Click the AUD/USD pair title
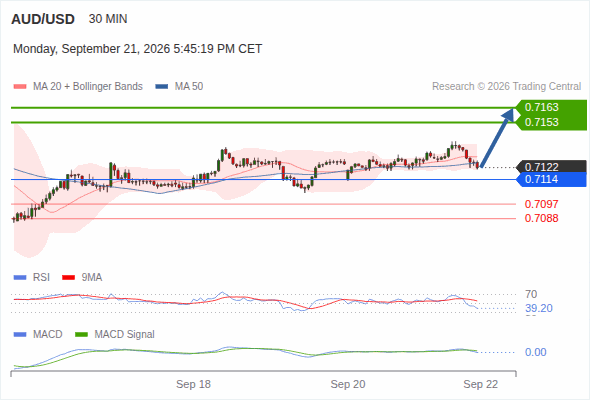Viewport: 590px width, 400px height. pyautogui.click(x=43, y=19)
